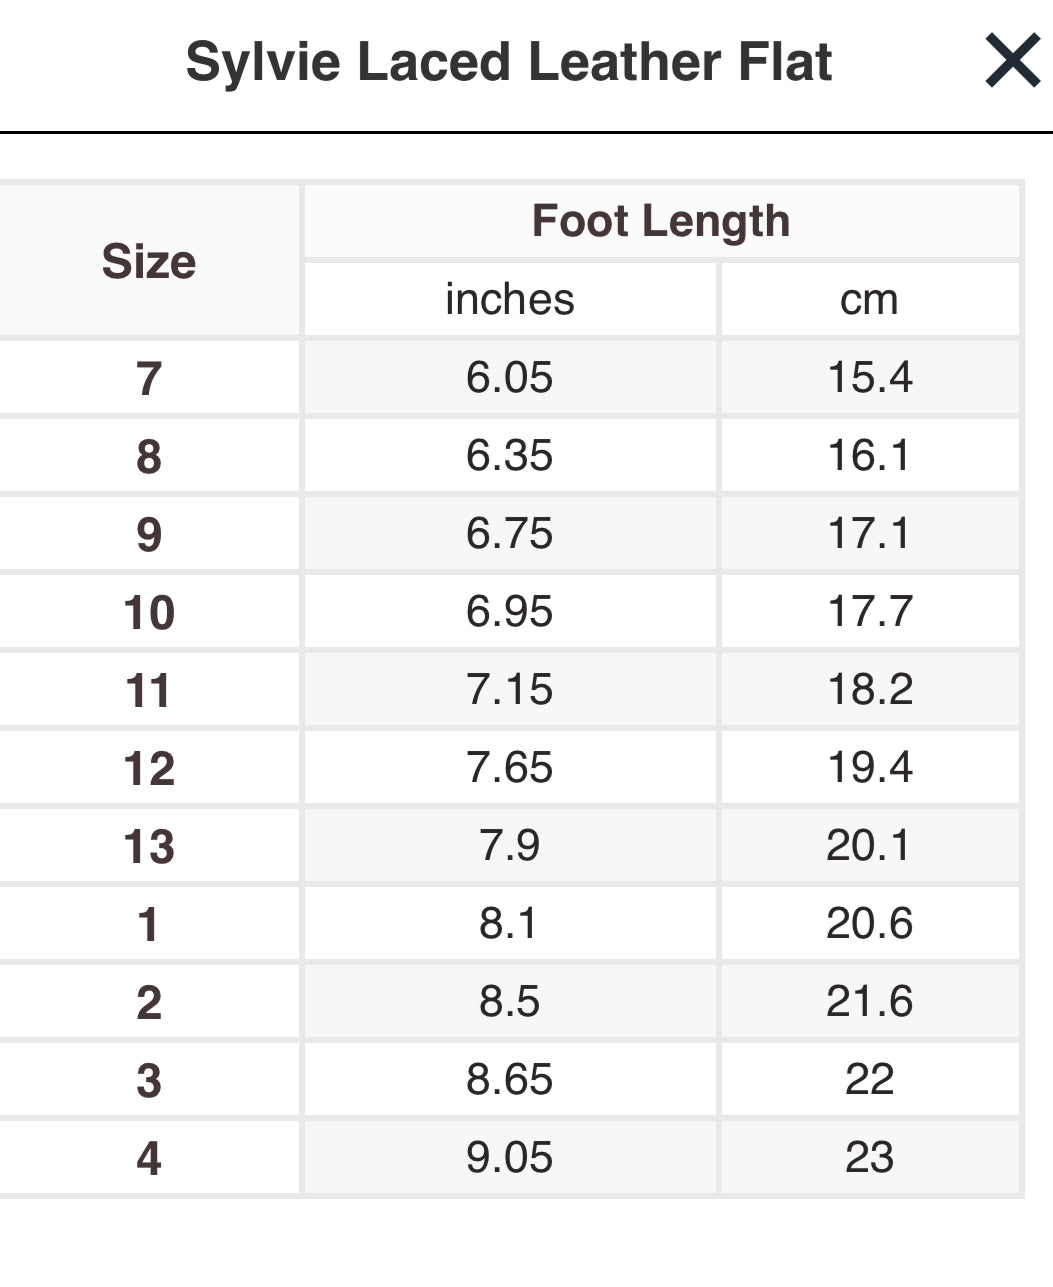Click the size 7 row label

(x=149, y=378)
